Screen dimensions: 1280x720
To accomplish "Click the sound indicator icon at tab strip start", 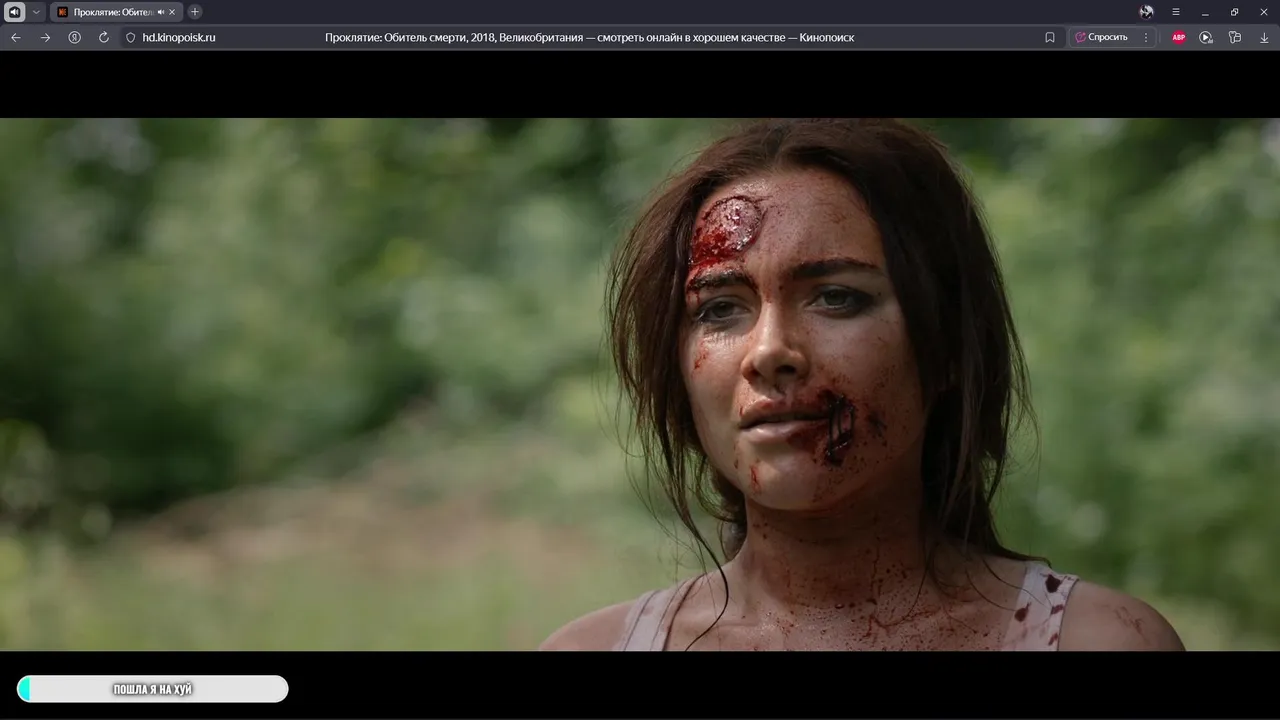I will [15, 12].
